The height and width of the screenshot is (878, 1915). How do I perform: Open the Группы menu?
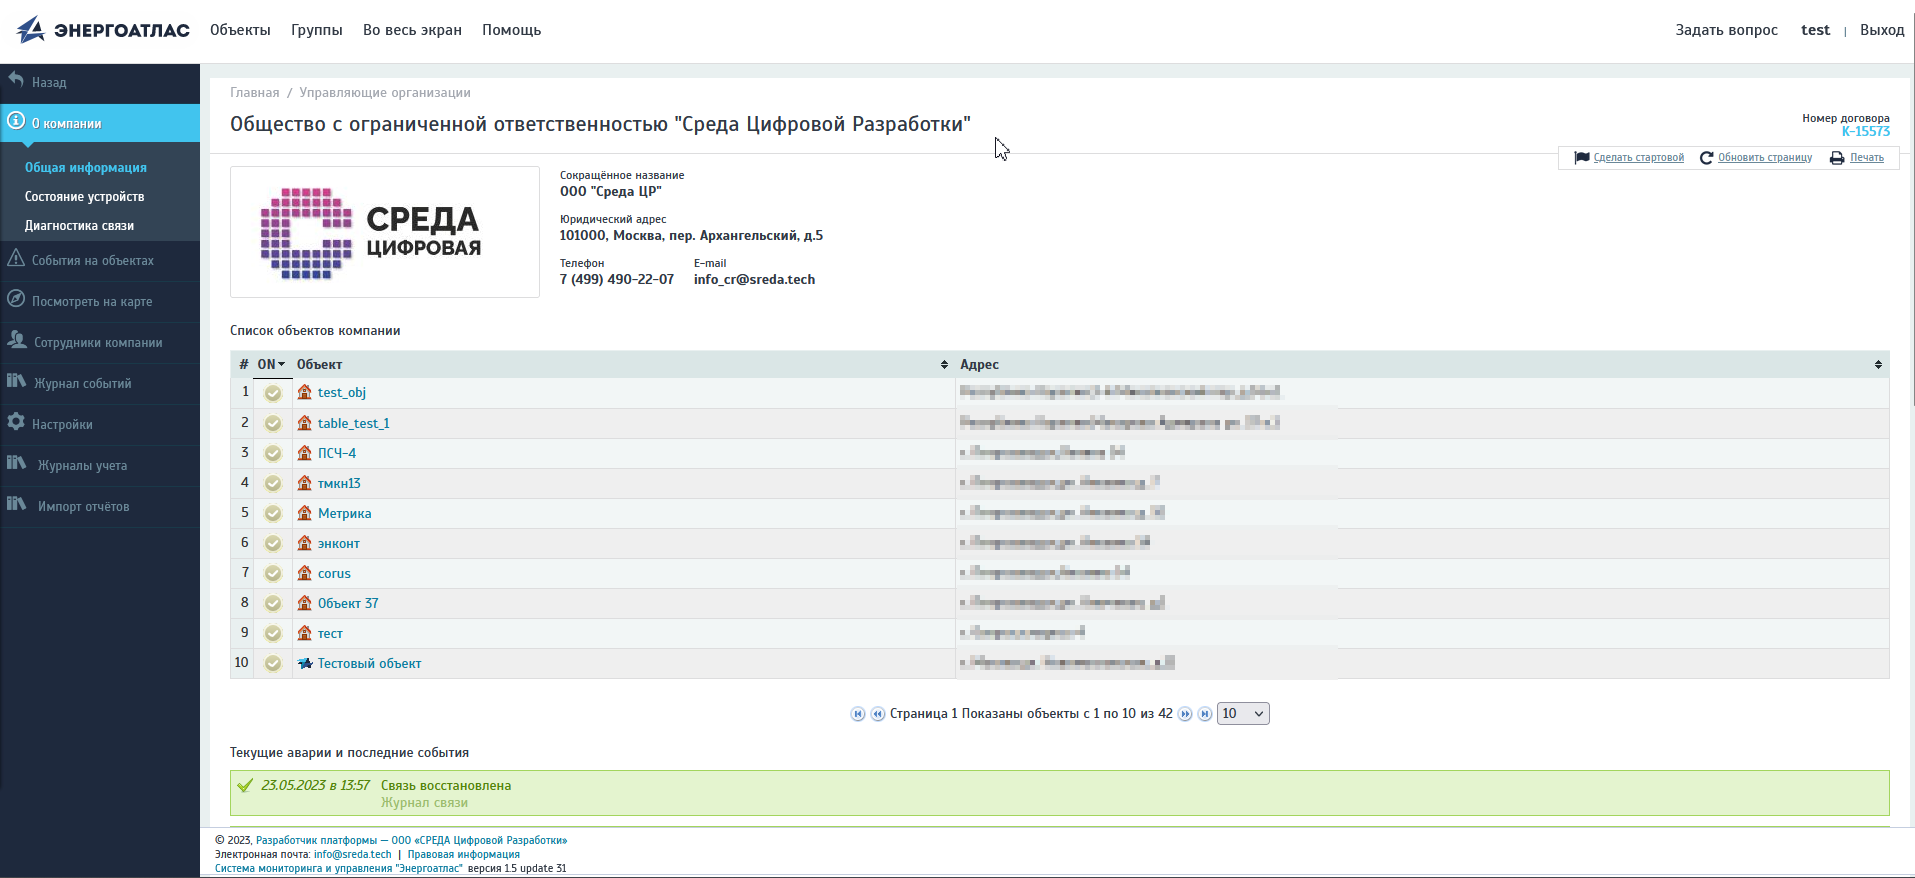(316, 30)
